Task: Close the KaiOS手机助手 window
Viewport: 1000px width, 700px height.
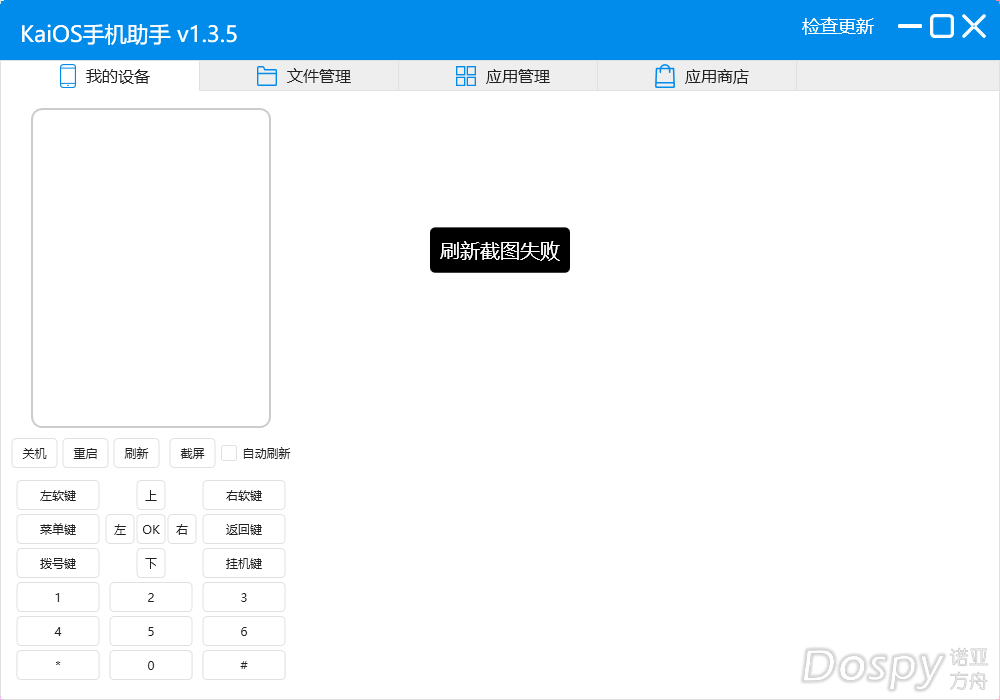Action: (974, 27)
